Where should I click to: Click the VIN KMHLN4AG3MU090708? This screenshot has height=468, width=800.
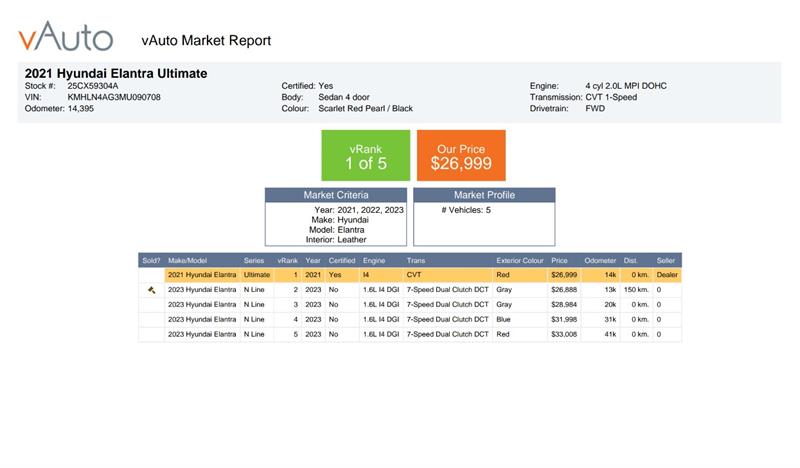tap(114, 97)
